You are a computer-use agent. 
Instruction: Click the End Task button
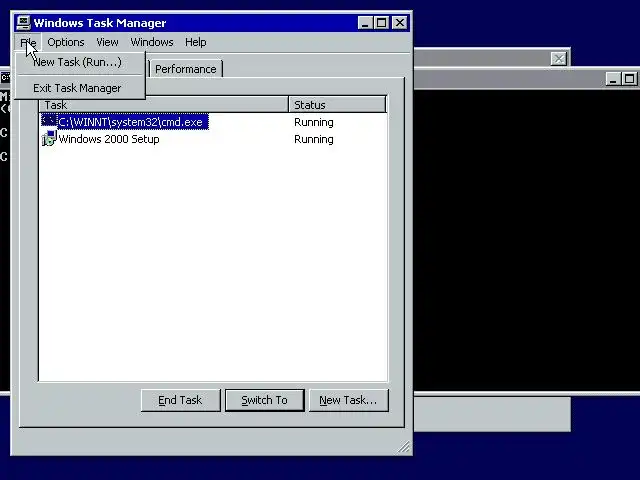point(180,400)
